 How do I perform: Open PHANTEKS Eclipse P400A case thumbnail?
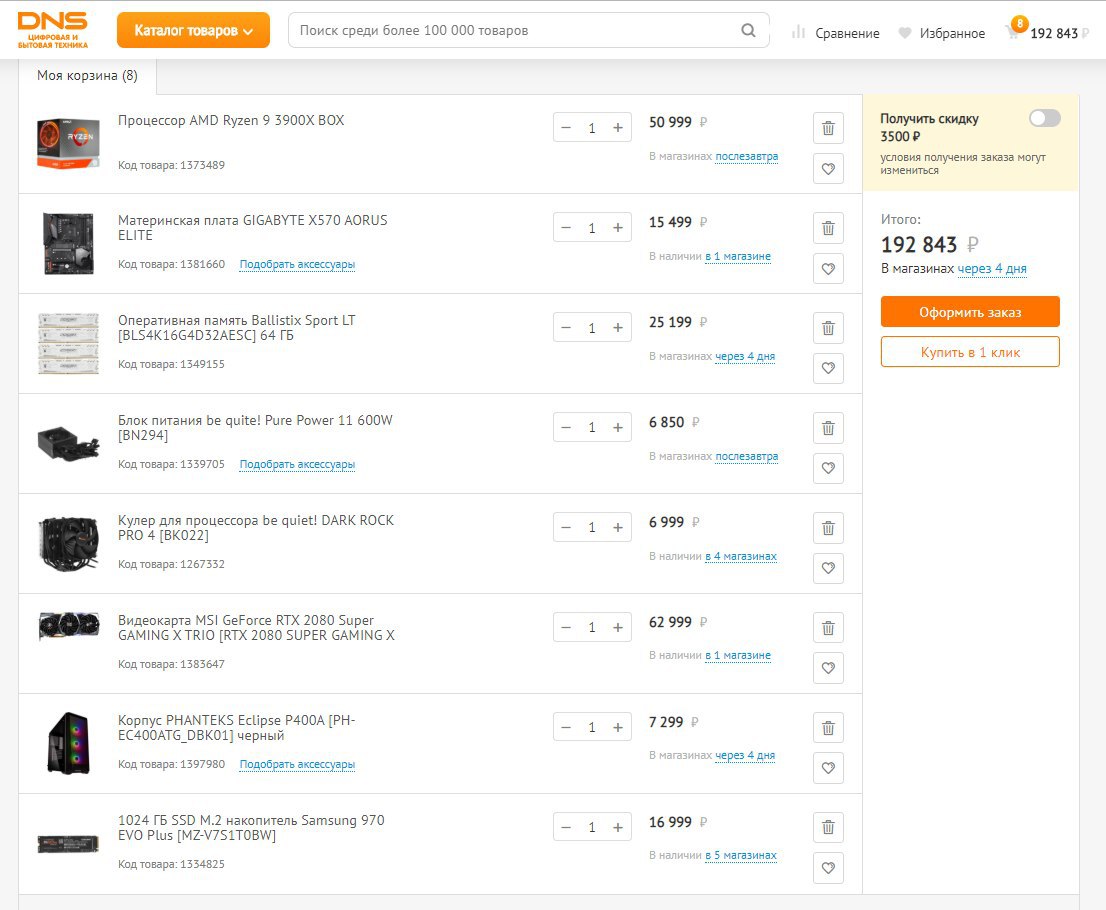click(x=68, y=743)
